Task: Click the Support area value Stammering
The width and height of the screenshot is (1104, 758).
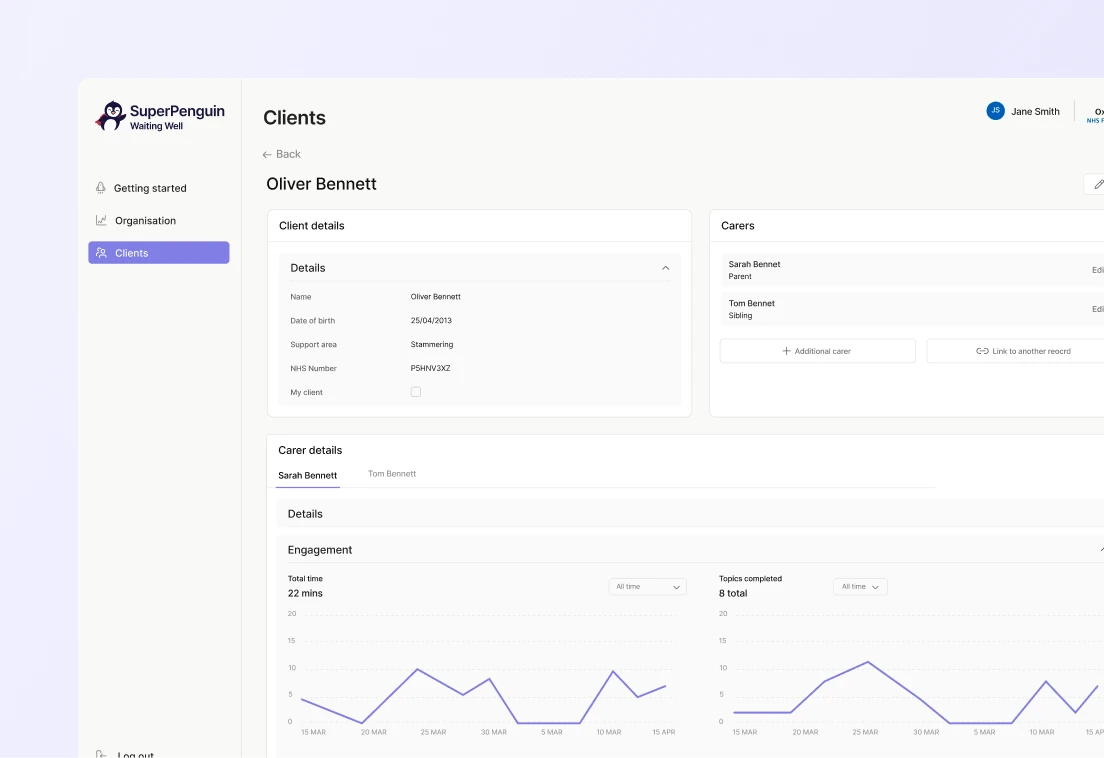Action: (432, 344)
